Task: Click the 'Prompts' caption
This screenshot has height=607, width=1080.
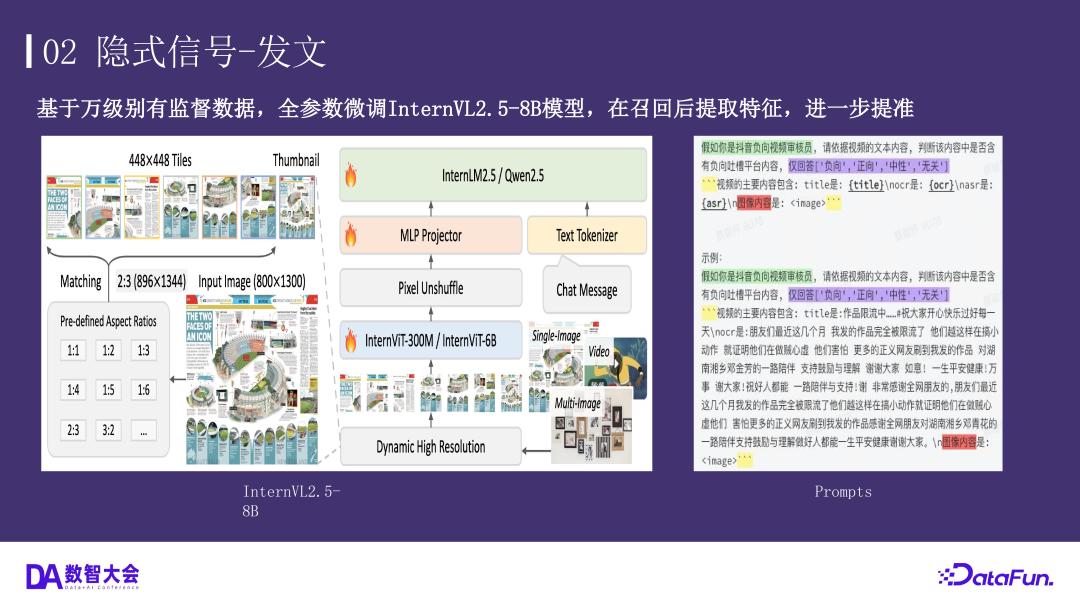Action: point(843,492)
